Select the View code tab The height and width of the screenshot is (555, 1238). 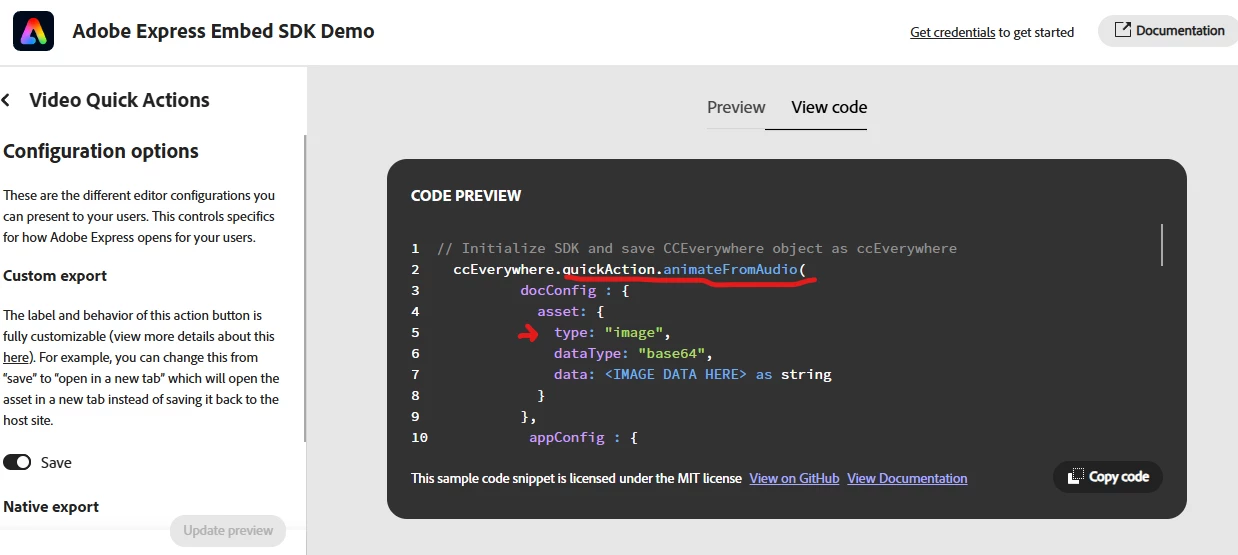click(829, 107)
